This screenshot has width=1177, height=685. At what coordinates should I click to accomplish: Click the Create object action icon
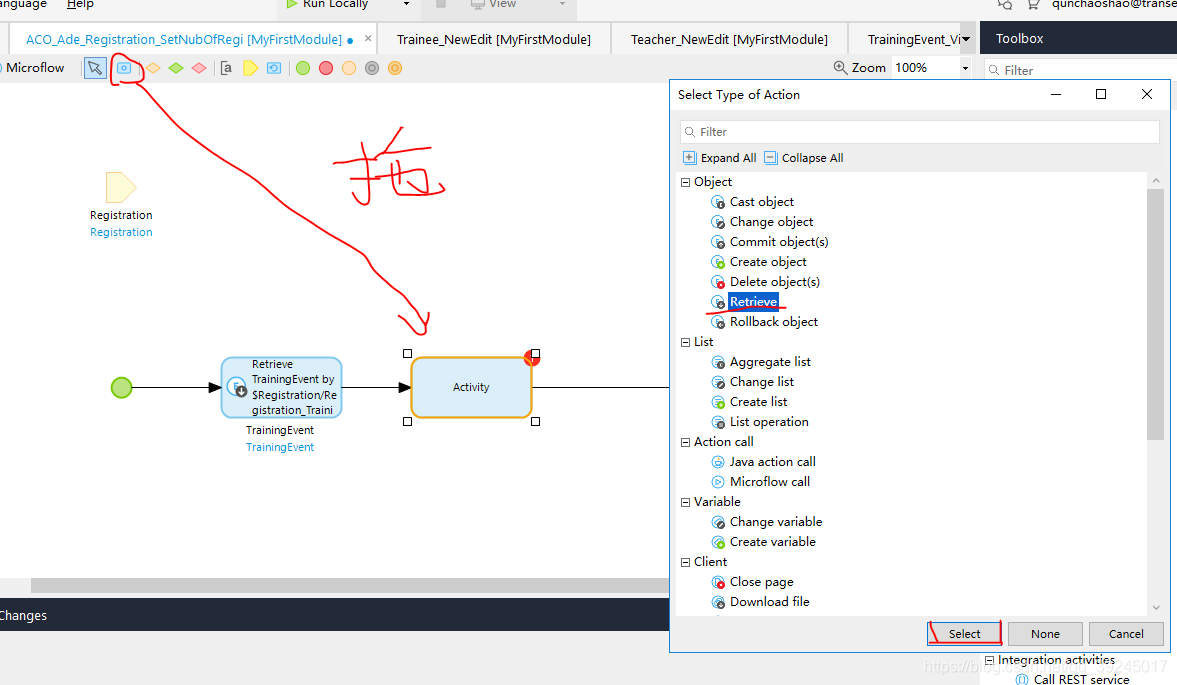[x=718, y=262]
